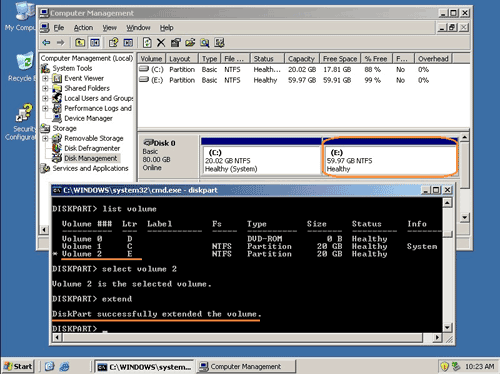500x374 pixels.
Task: Click disk pane scroll up arrow
Action: (x=465, y=137)
